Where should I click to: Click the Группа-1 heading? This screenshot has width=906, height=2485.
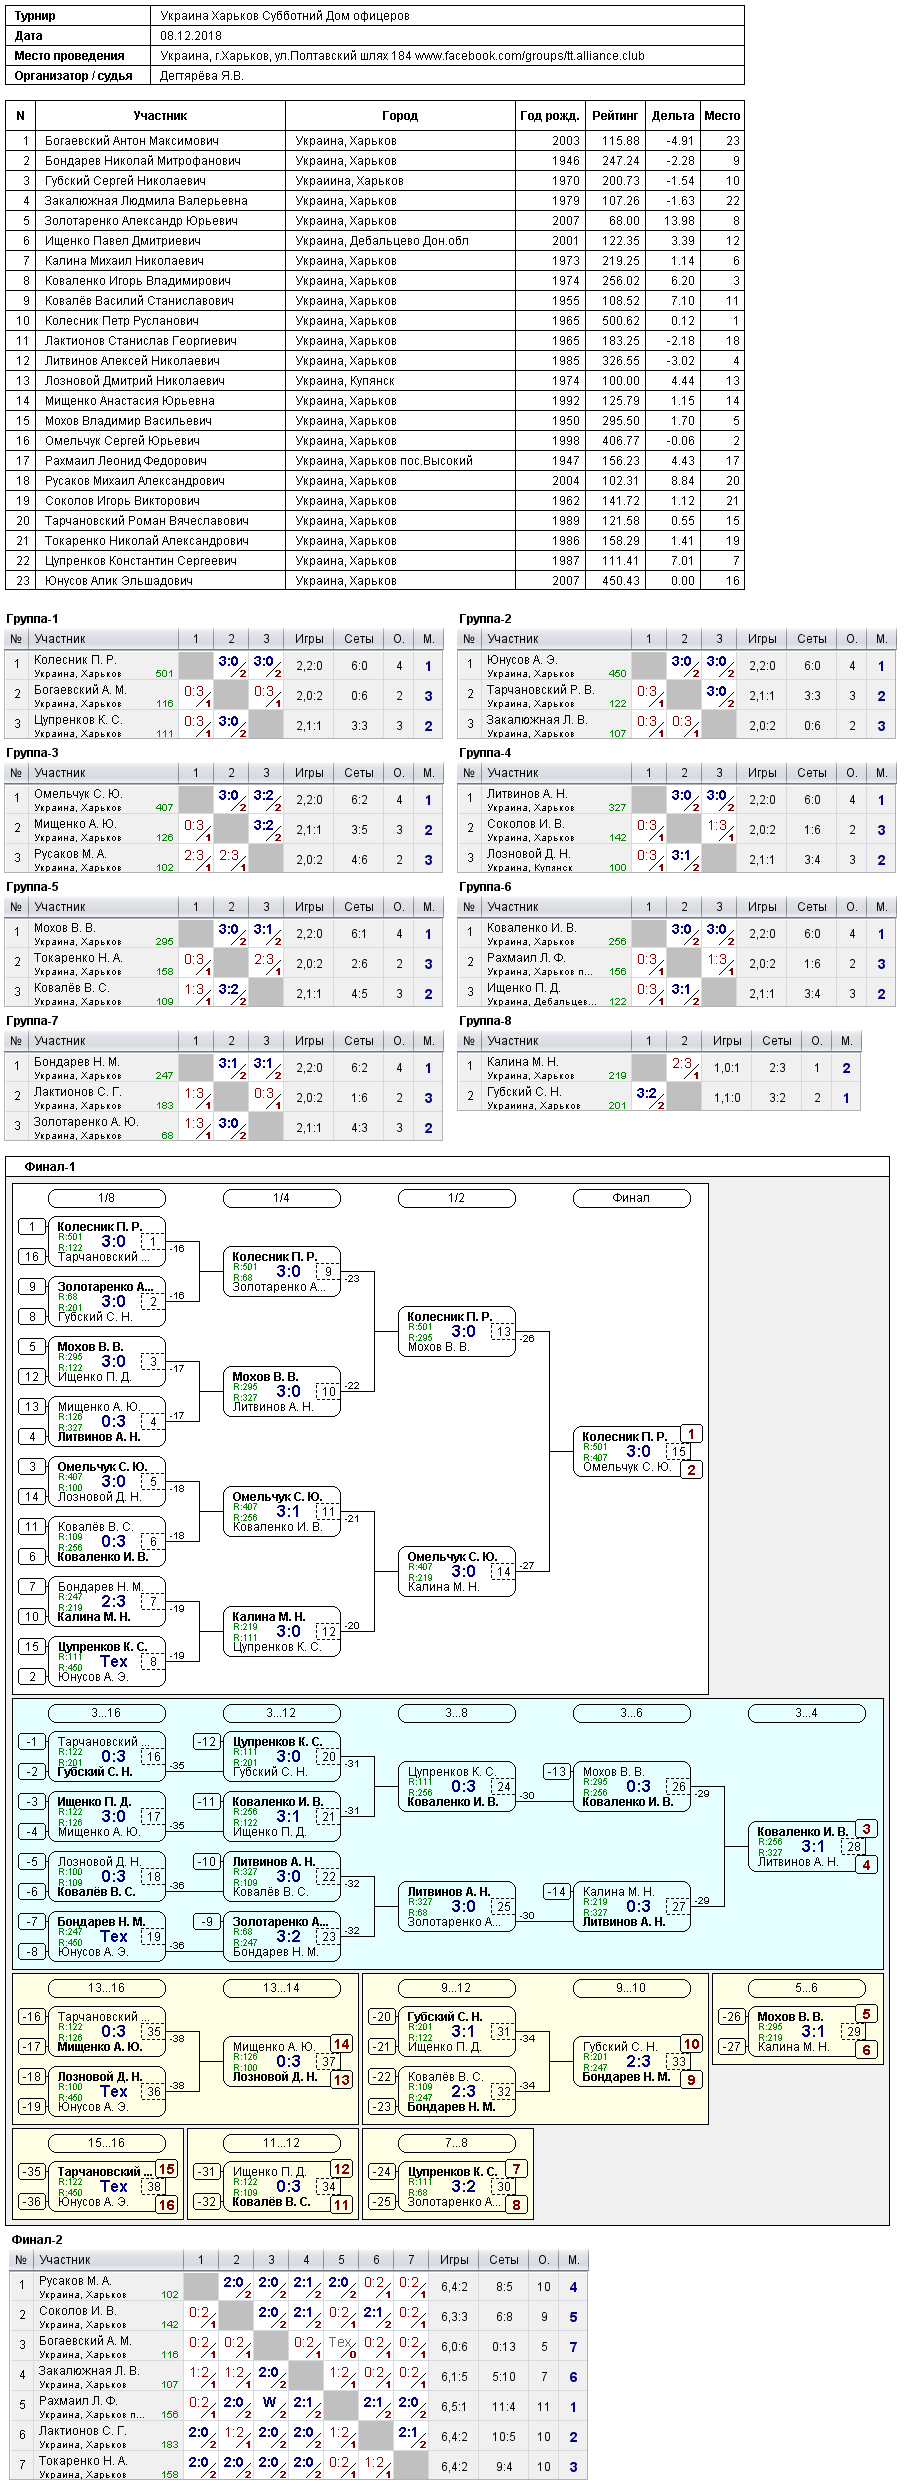click(32, 619)
